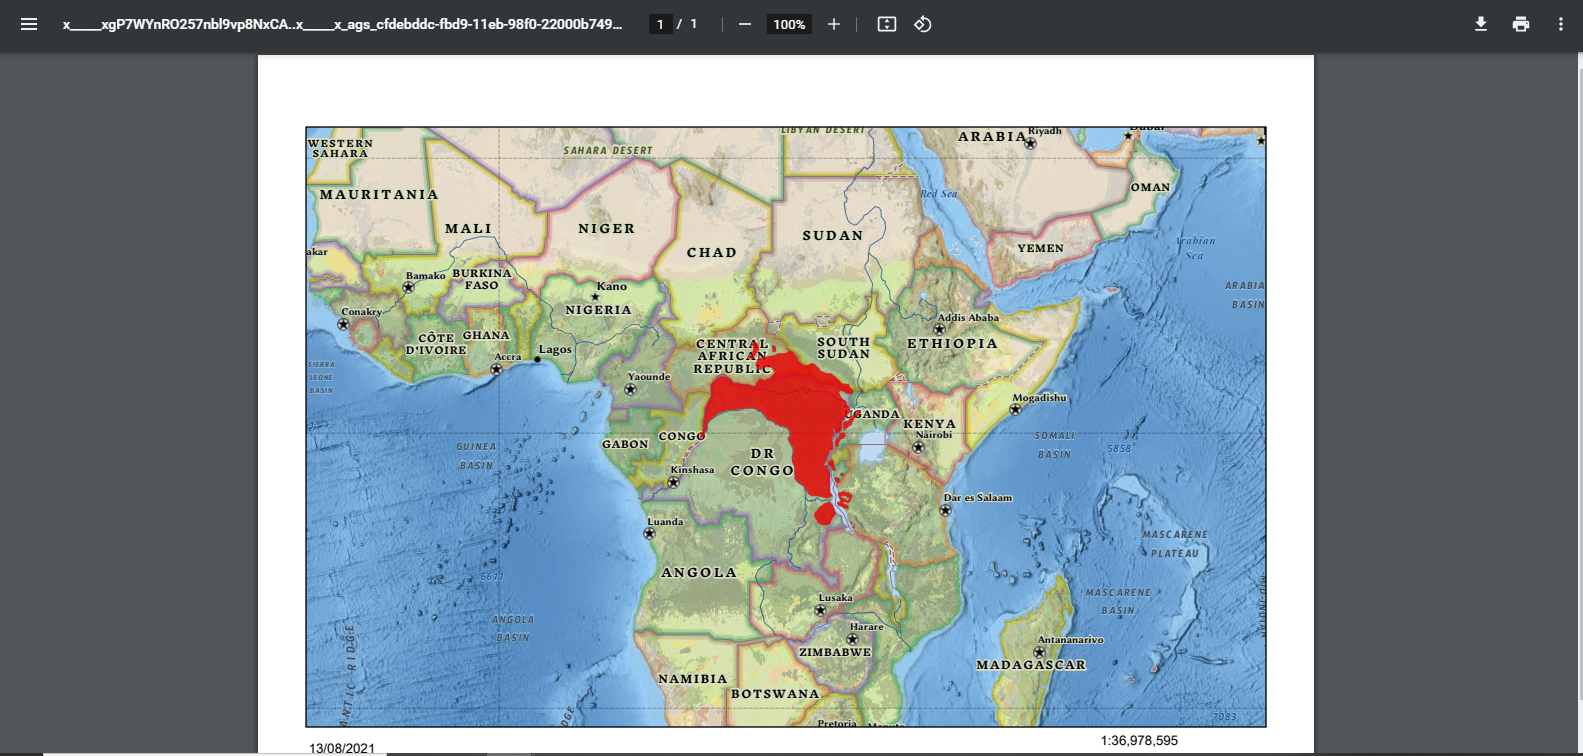The width and height of the screenshot is (1583, 756).
Task: Click the map scale 1:36,978,595 text
Action: pos(1139,741)
